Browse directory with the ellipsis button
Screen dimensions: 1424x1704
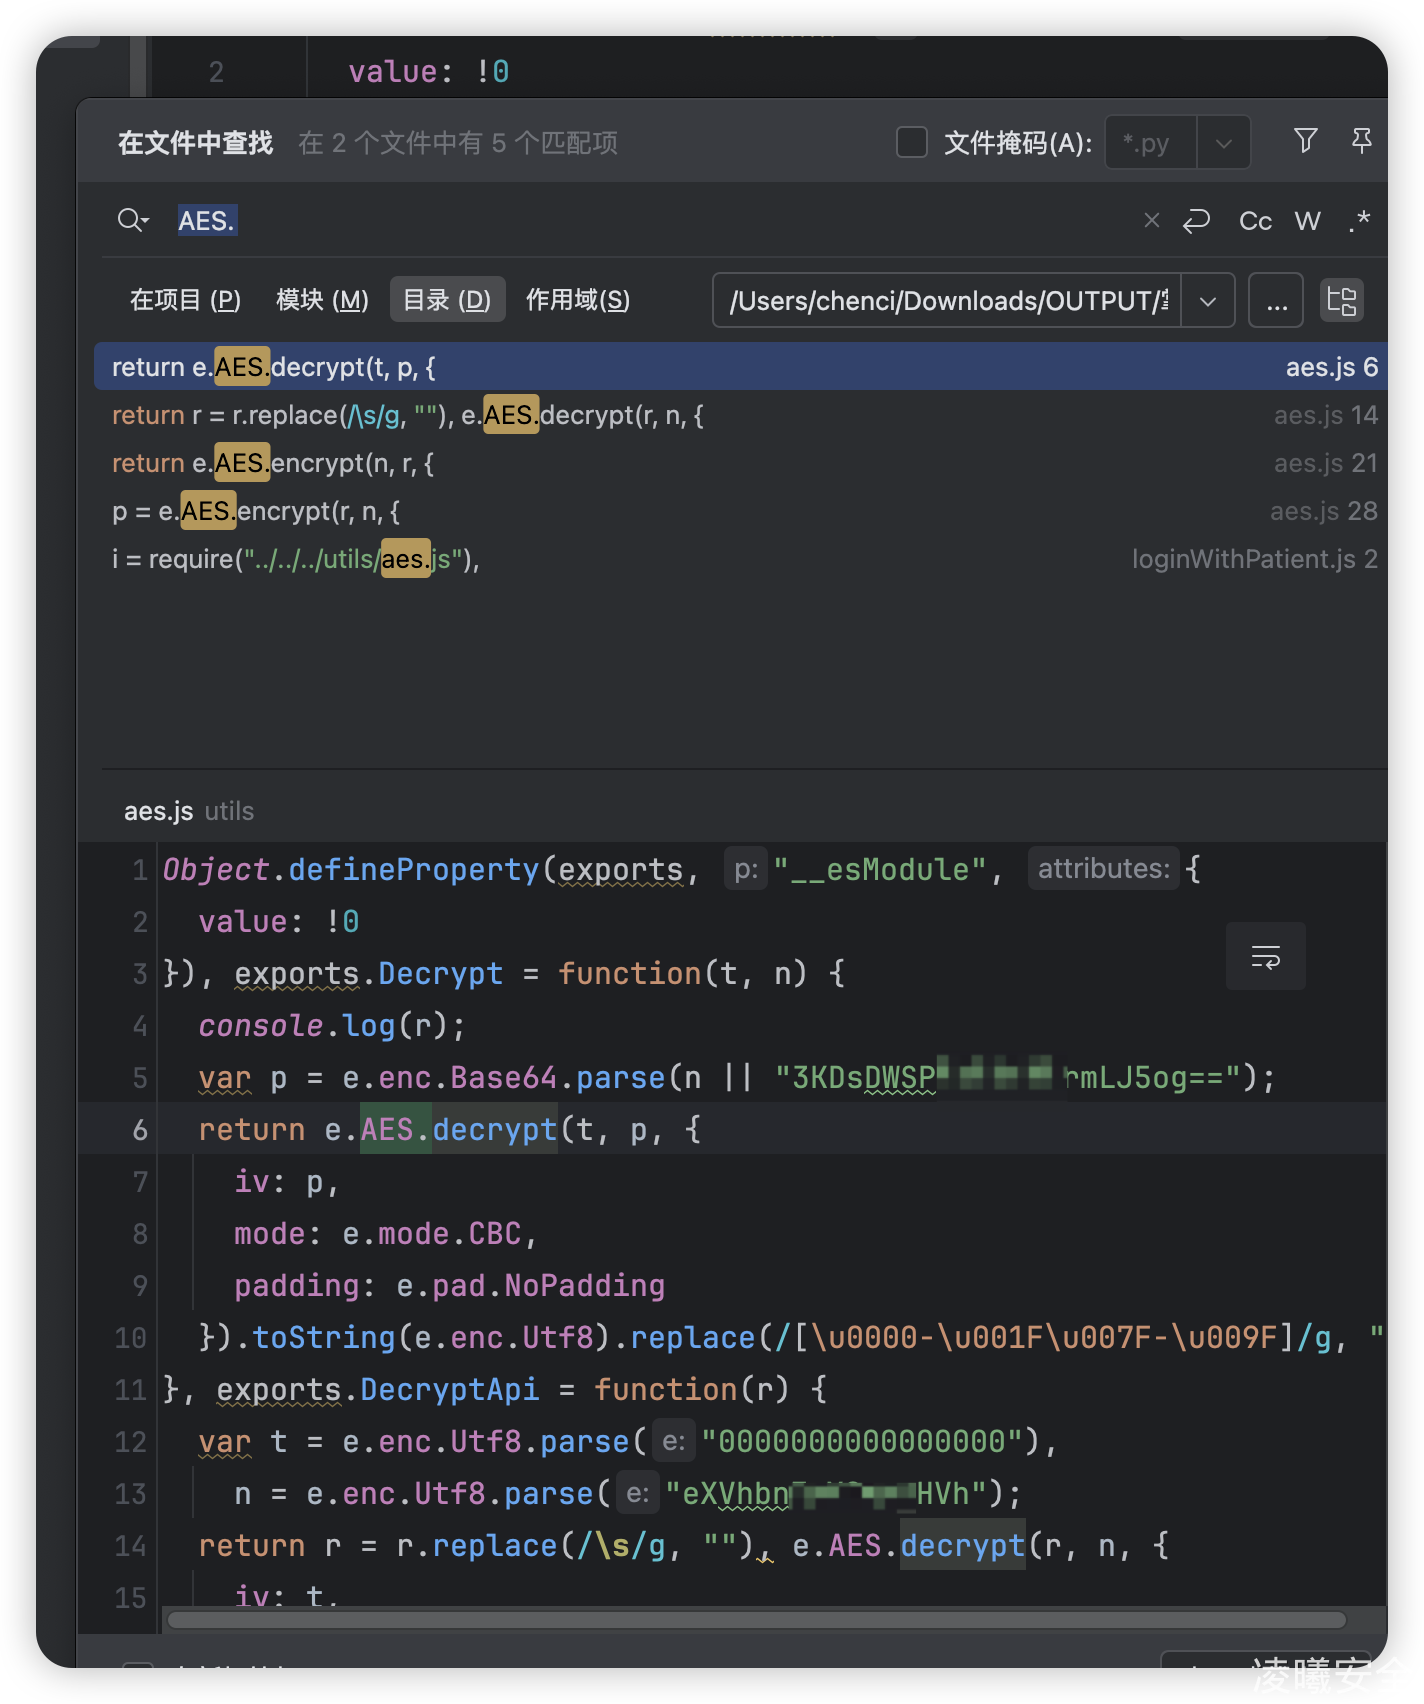(x=1276, y=301)
